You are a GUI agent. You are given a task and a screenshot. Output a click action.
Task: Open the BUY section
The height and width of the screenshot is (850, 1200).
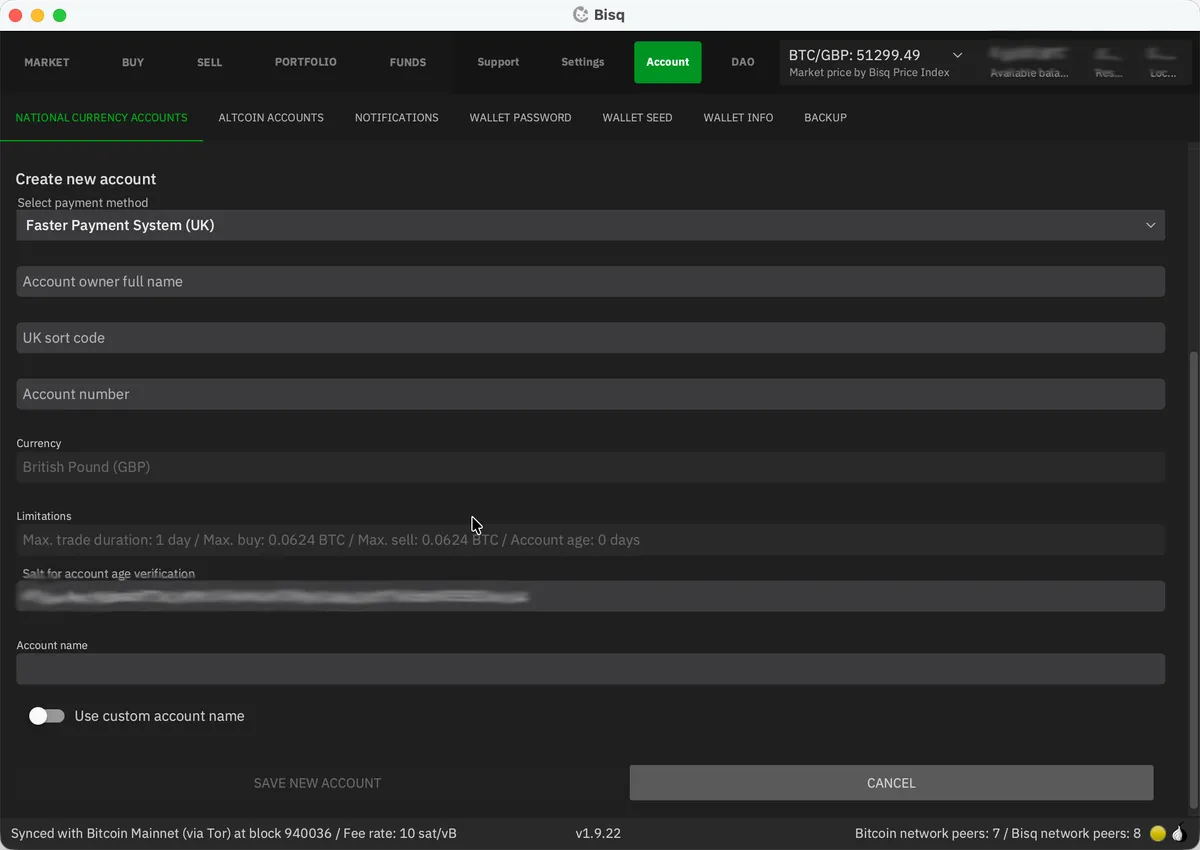(x=132, y=62)
